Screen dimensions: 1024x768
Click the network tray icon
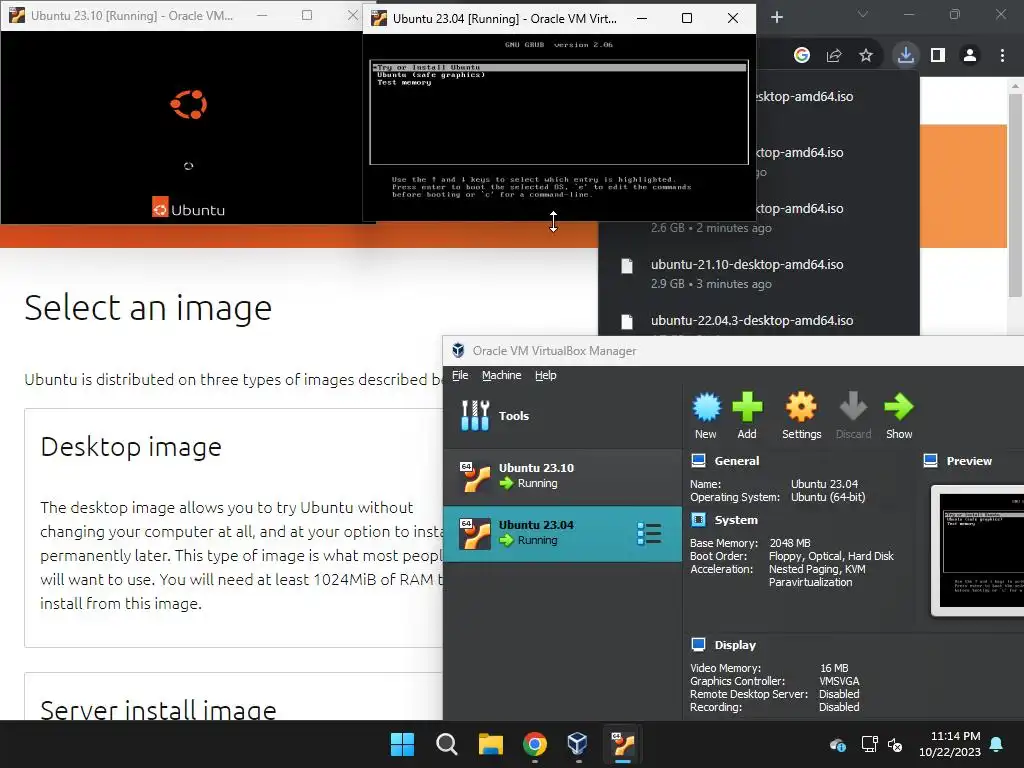(869, 744)
